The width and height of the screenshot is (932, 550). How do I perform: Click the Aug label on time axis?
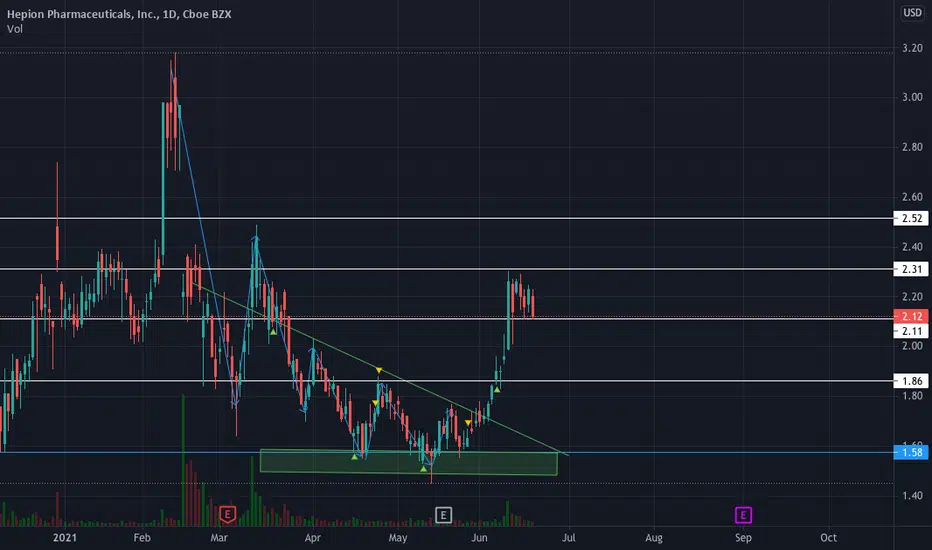coord(654,538)
